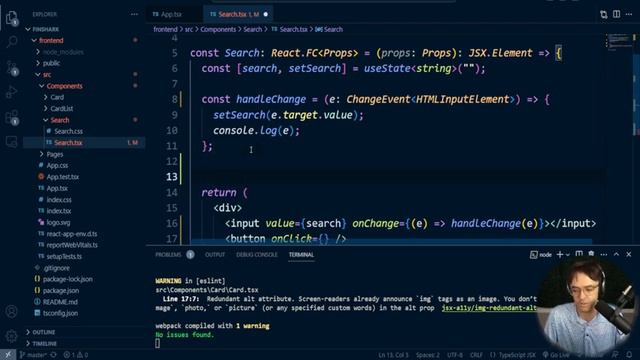
Task: Collapse the src folder
Action: point(47,75)
